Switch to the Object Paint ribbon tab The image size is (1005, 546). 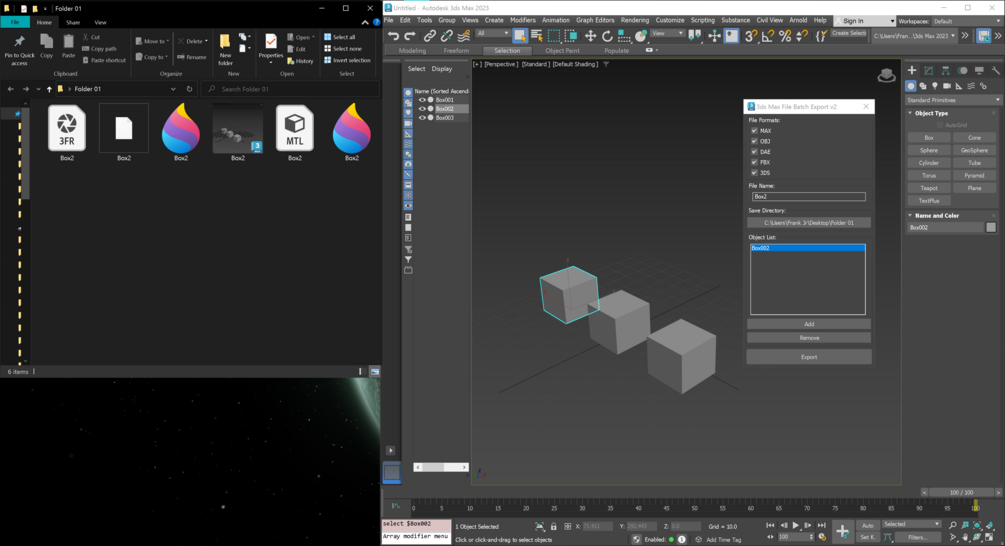point(562,51)
